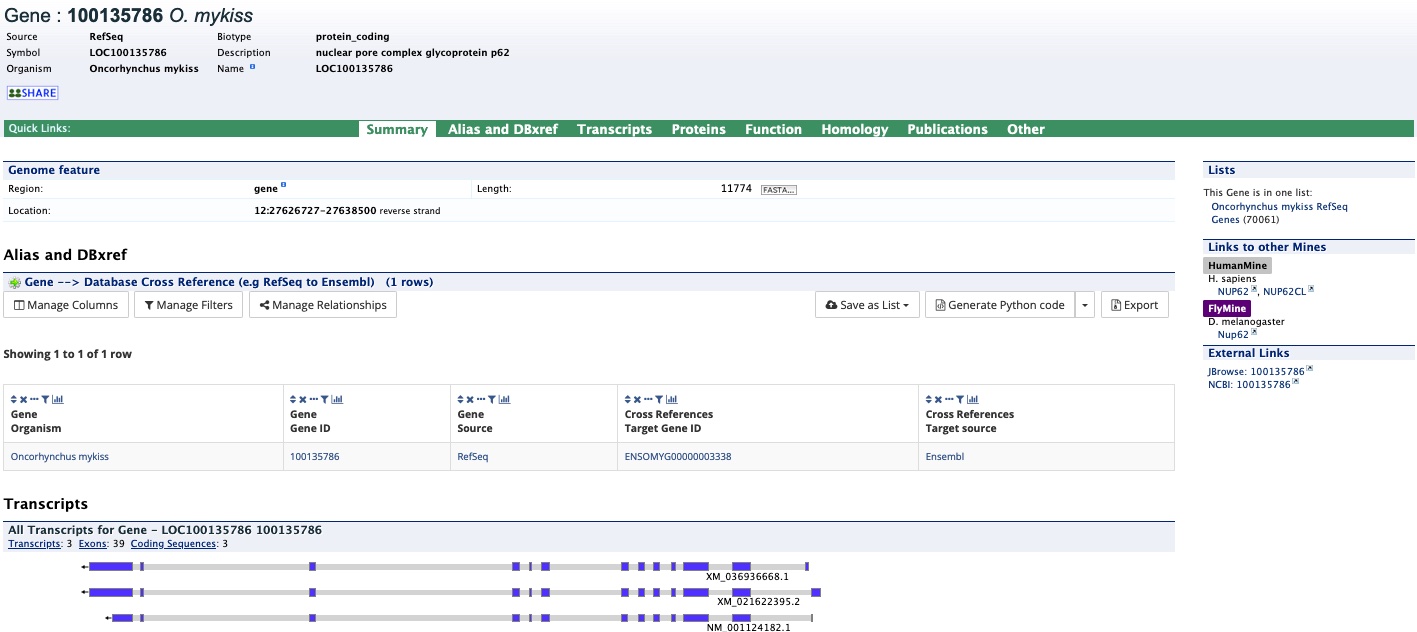Click the template icon before Gene Database Cross Reference
This screenshot has width=1417, height=632.
tap(14, 283)
